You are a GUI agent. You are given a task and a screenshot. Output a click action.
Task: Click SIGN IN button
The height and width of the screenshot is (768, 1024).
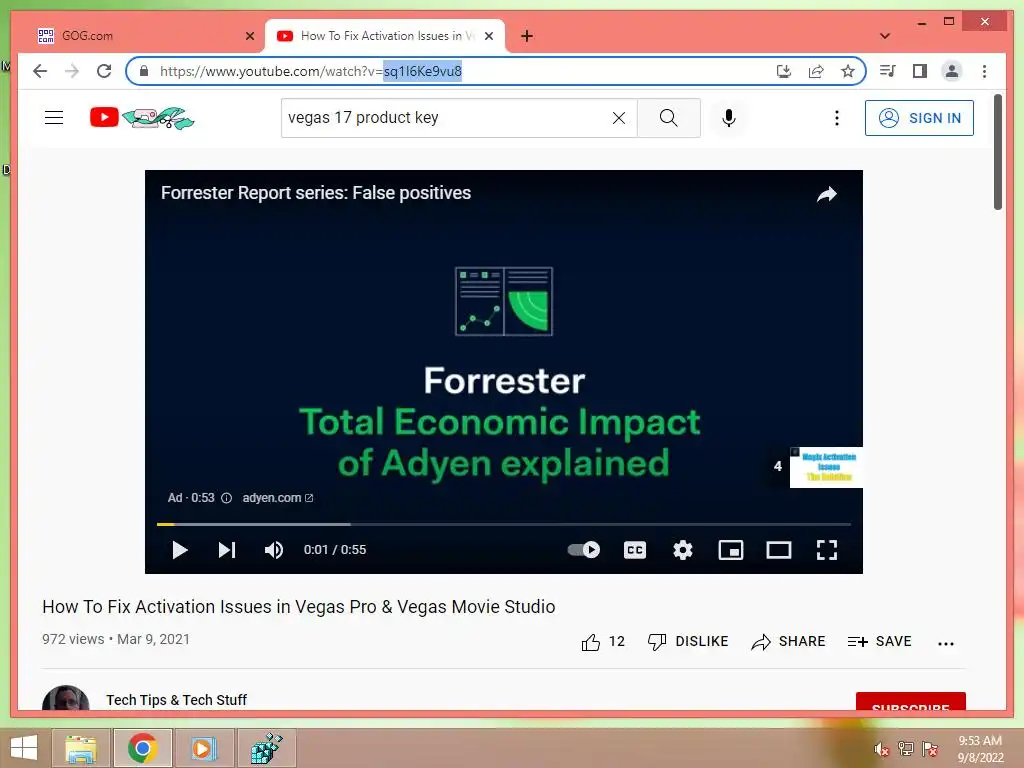click(x=919, y=118)
